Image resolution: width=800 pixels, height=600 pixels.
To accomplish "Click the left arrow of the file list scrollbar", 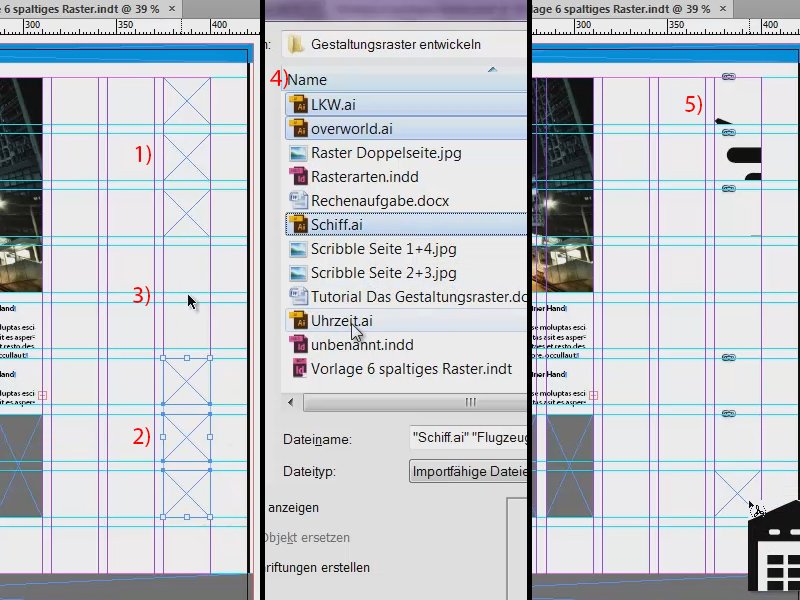I will (x=290, y=402).
